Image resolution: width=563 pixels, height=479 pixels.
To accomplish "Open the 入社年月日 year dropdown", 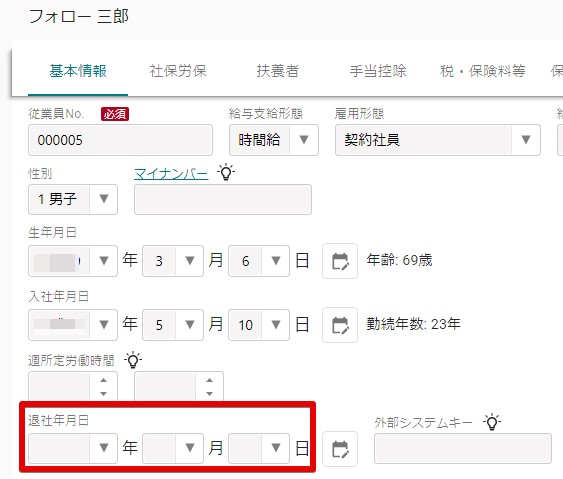I will click(x=73, y=325).
